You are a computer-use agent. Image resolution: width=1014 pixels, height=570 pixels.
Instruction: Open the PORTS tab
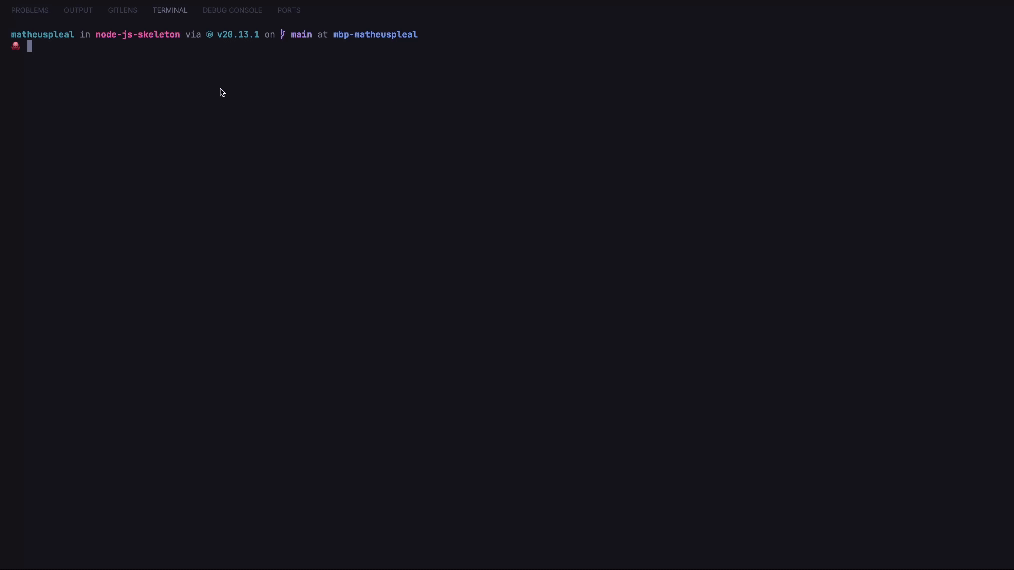288,10
